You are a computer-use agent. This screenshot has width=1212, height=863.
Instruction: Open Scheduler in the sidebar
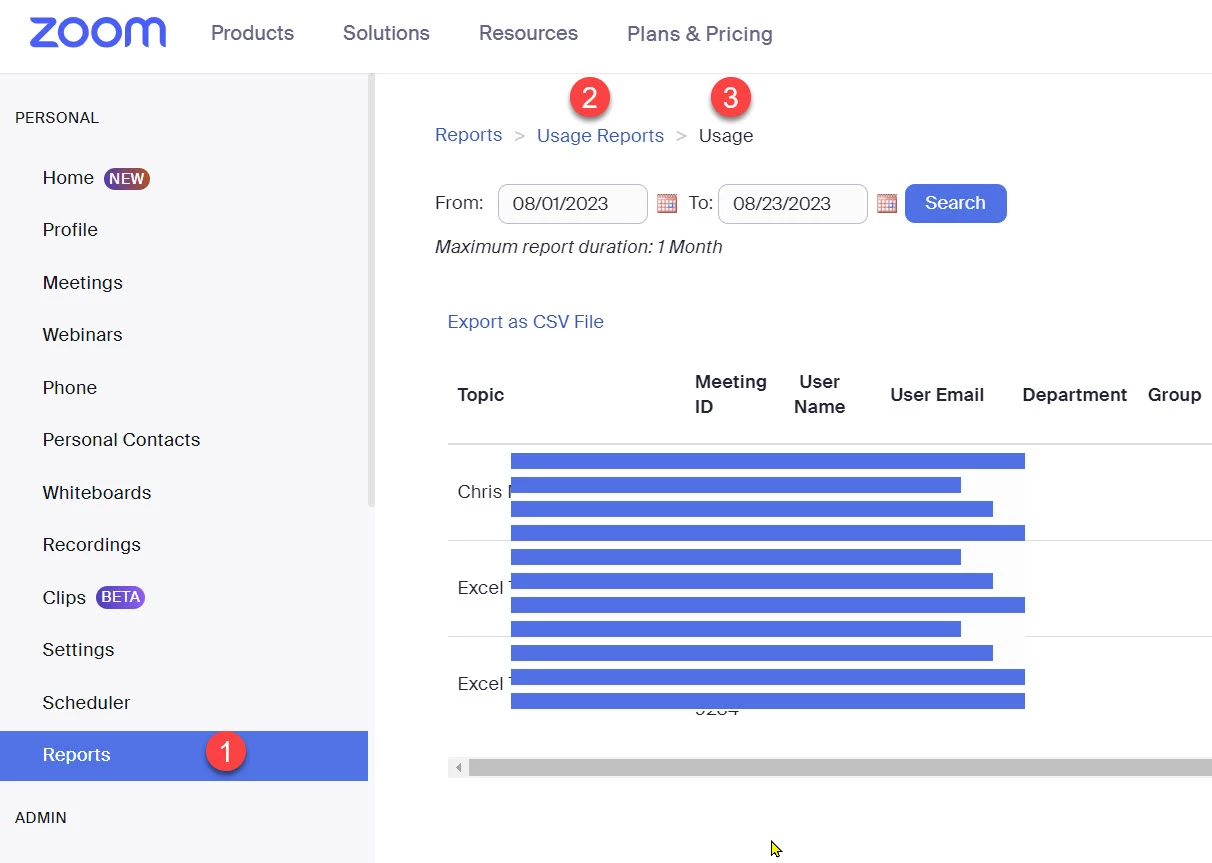86,703
